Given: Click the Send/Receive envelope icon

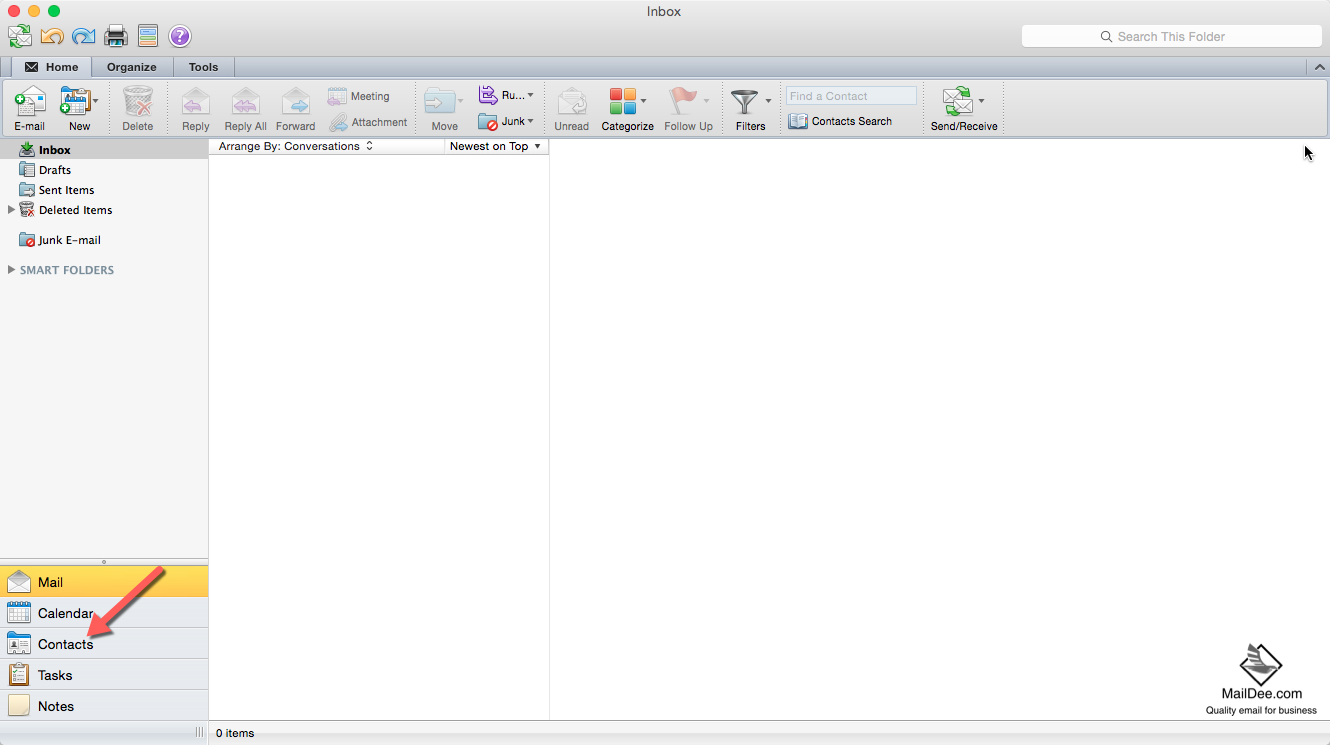Looking at the screenshot, I should 957,102.
